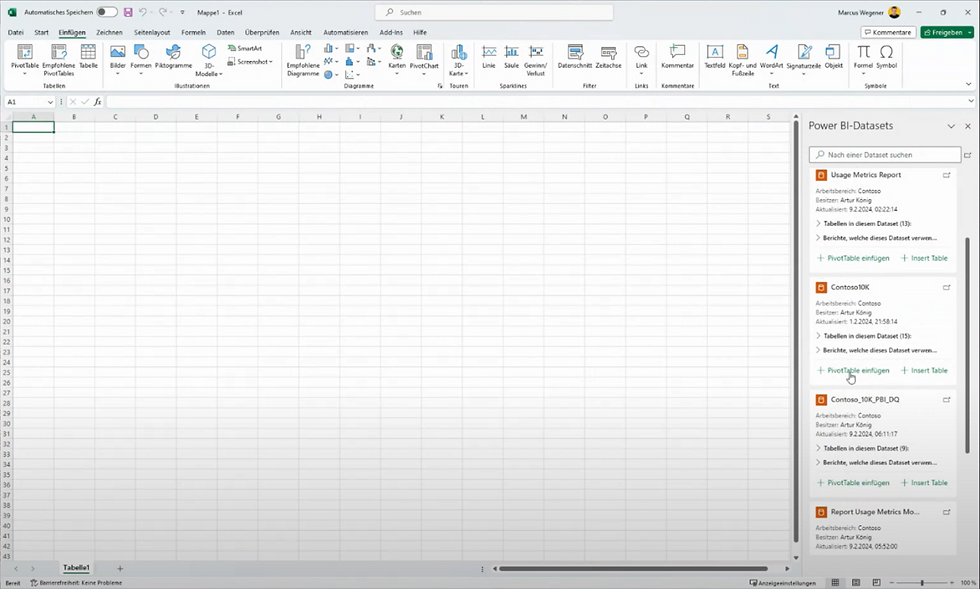Insert a Link
Viewport: 980px width, 589px height.
click(x=641, y=59)
